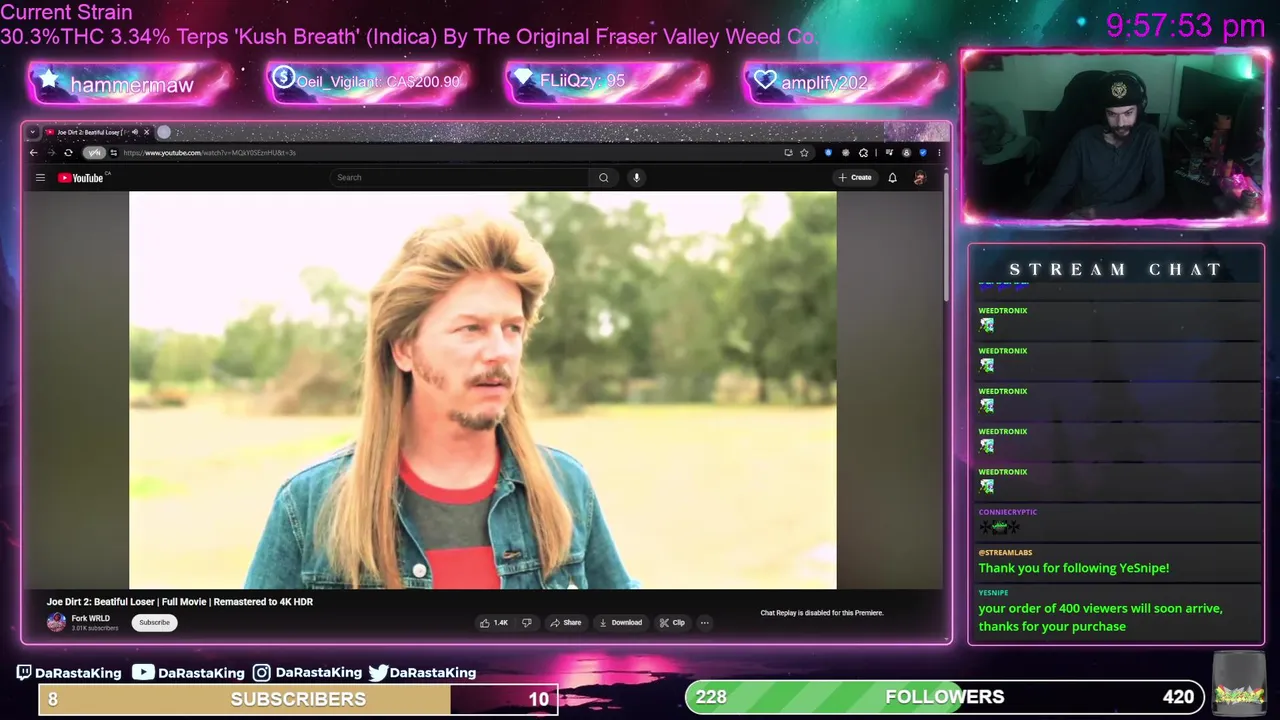1280x720 pixels.
Task: Open the more actions three-dot menu
Action: [704, 623]
